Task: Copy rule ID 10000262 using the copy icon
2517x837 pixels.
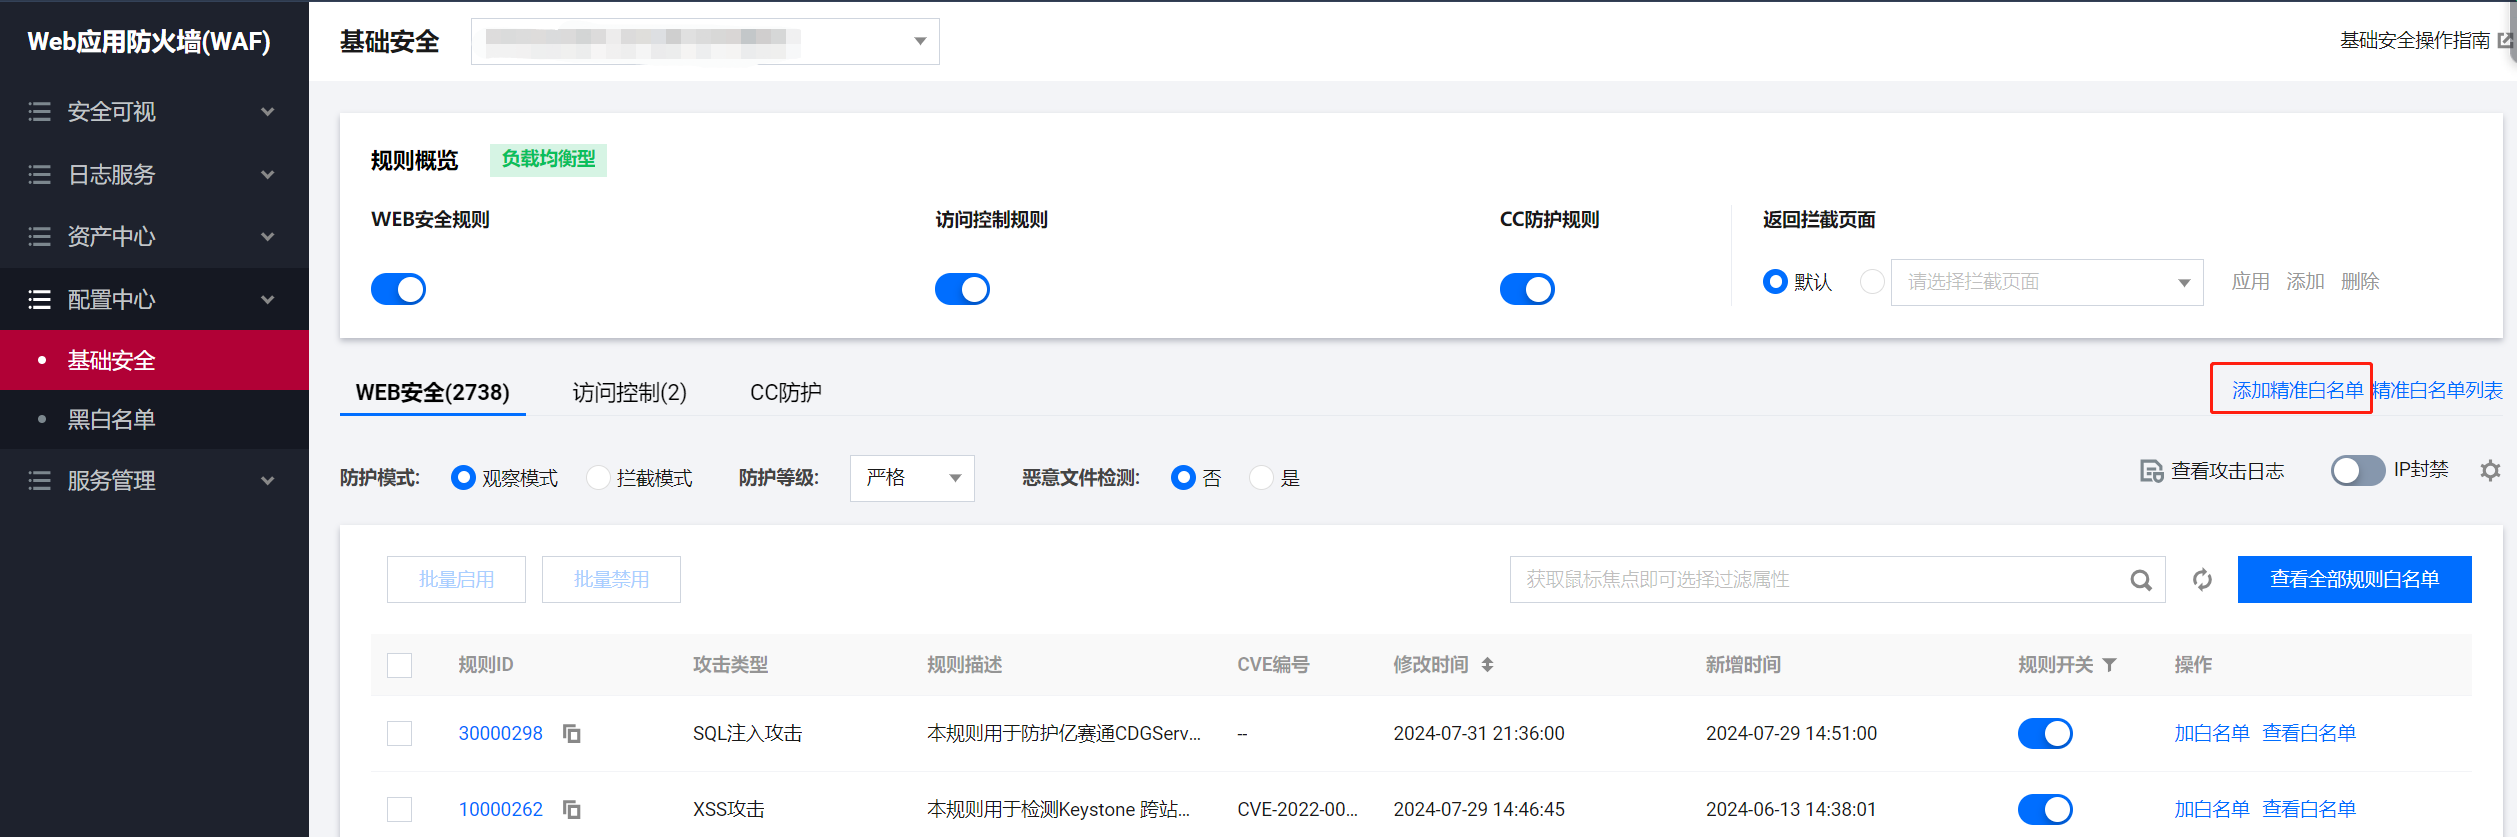Action: pos(572,809)
